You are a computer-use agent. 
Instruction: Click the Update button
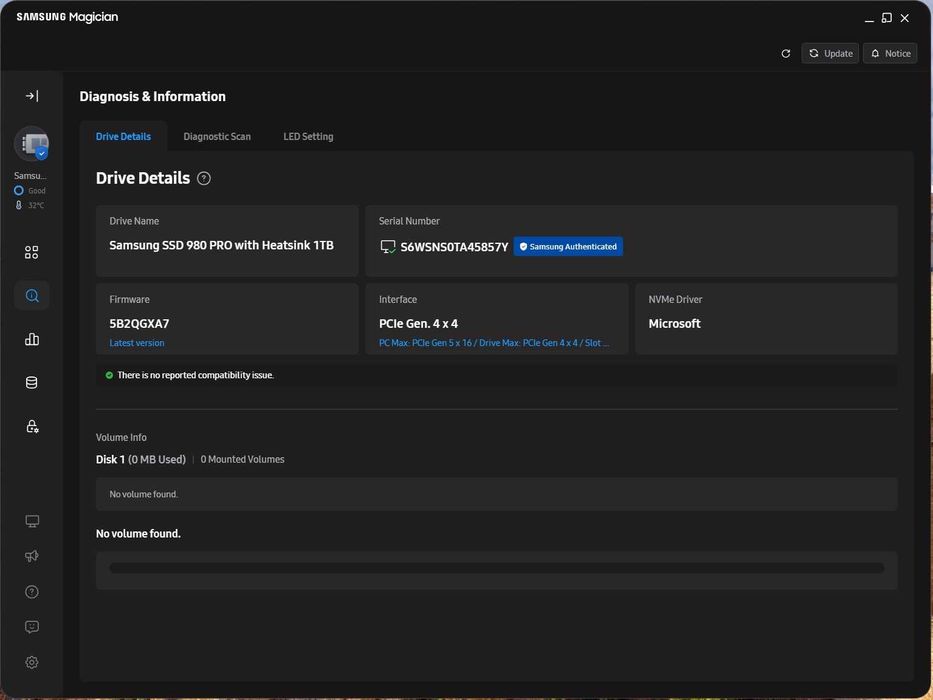830,54
